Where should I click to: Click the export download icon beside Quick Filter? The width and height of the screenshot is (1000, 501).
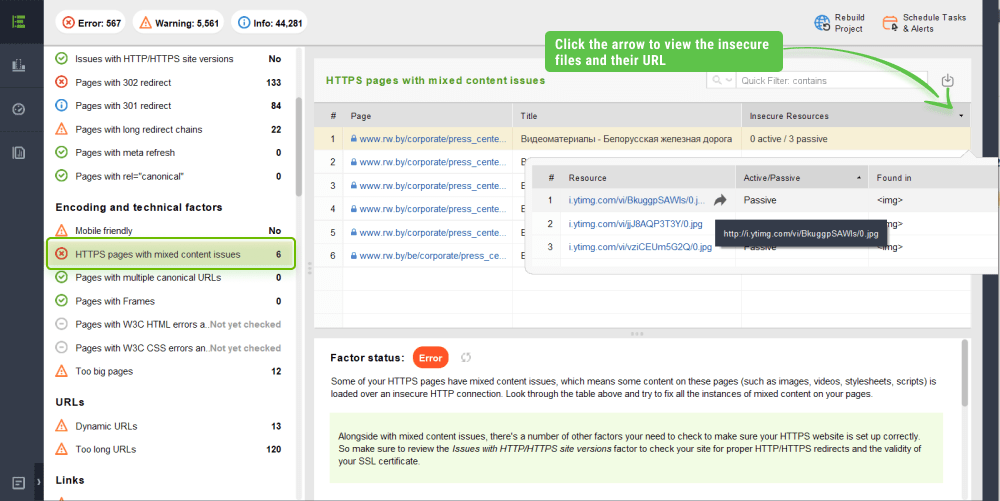coord(947,80)
